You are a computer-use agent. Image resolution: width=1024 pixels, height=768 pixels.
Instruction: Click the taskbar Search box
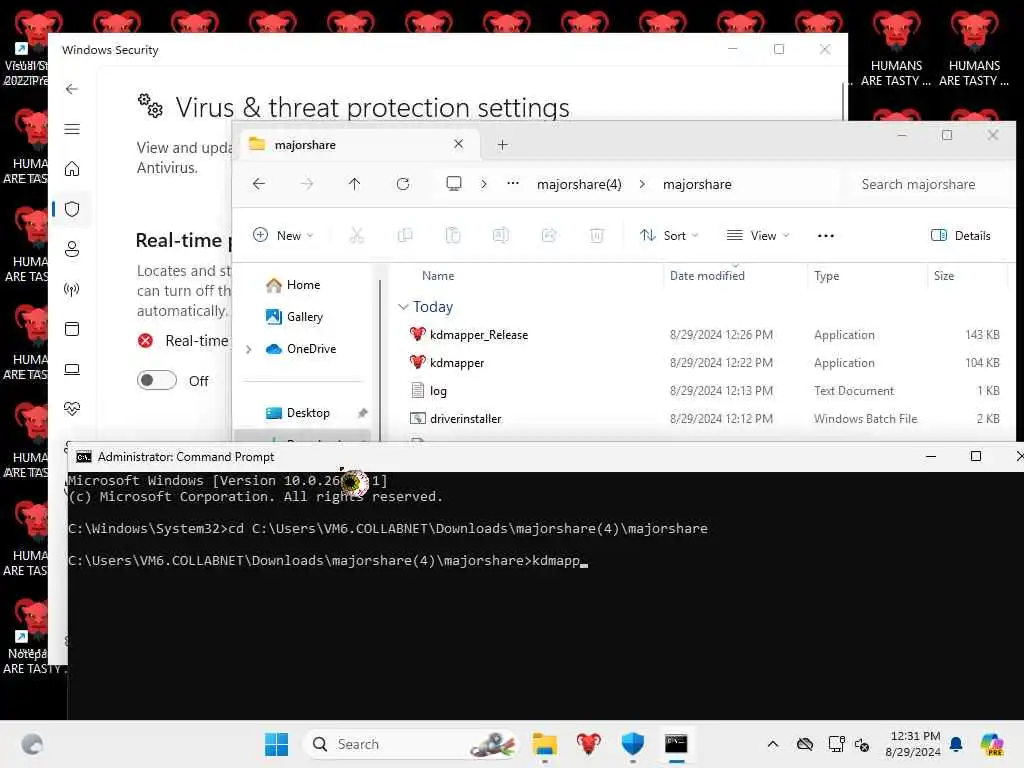coord(412,744)
